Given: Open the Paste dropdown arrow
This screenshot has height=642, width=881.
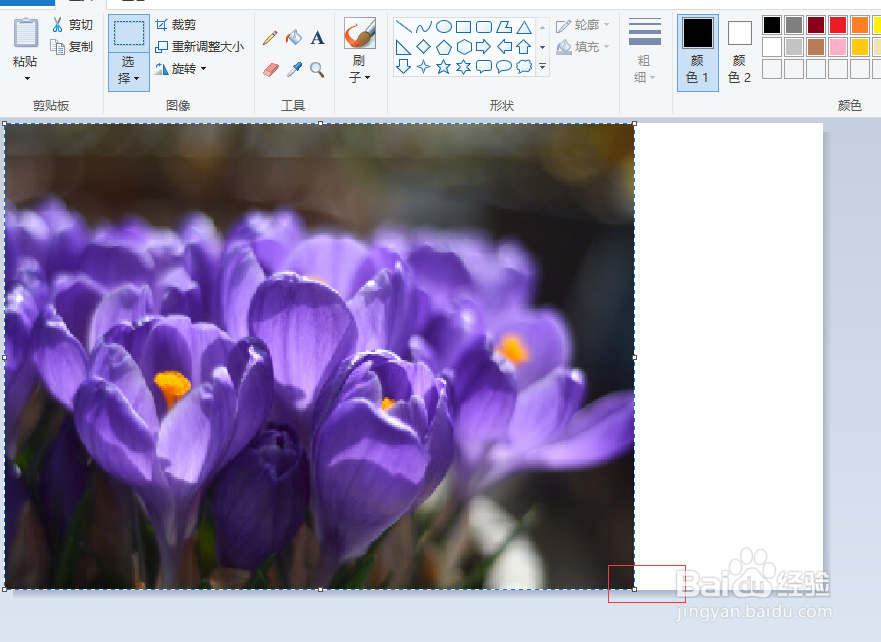Looking at the screenshot, I should click(27, 78).
